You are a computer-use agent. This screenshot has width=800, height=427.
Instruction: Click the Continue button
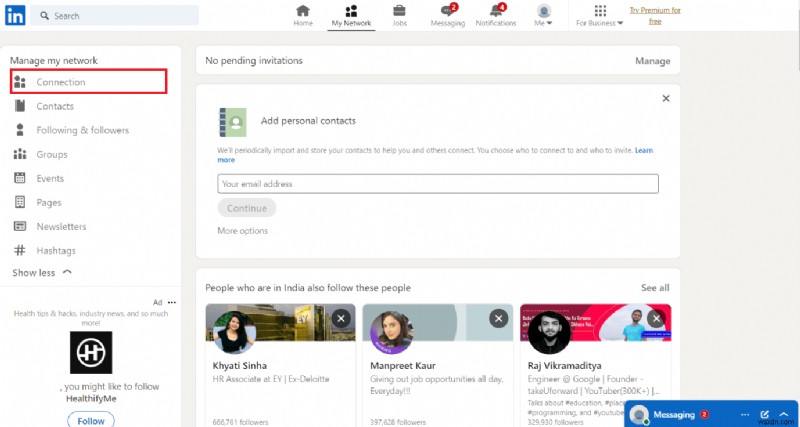tap(247, 208)
